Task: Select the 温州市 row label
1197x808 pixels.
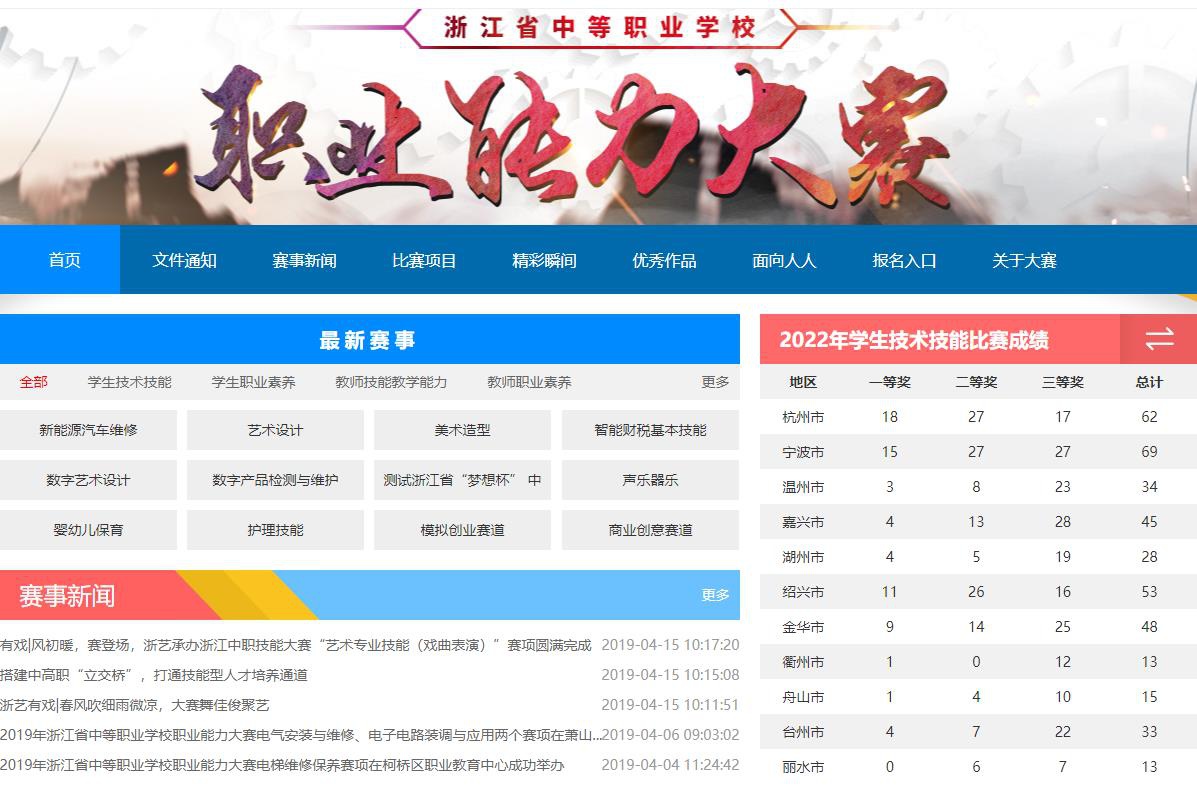Action: tap(803, 486)
